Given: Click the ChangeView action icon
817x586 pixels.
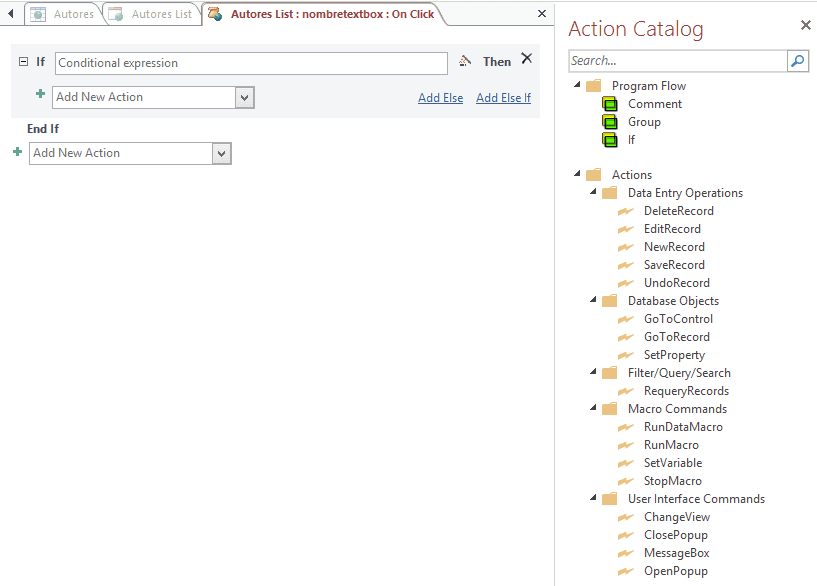Looking at the screenshot, I should pos(625,517).
